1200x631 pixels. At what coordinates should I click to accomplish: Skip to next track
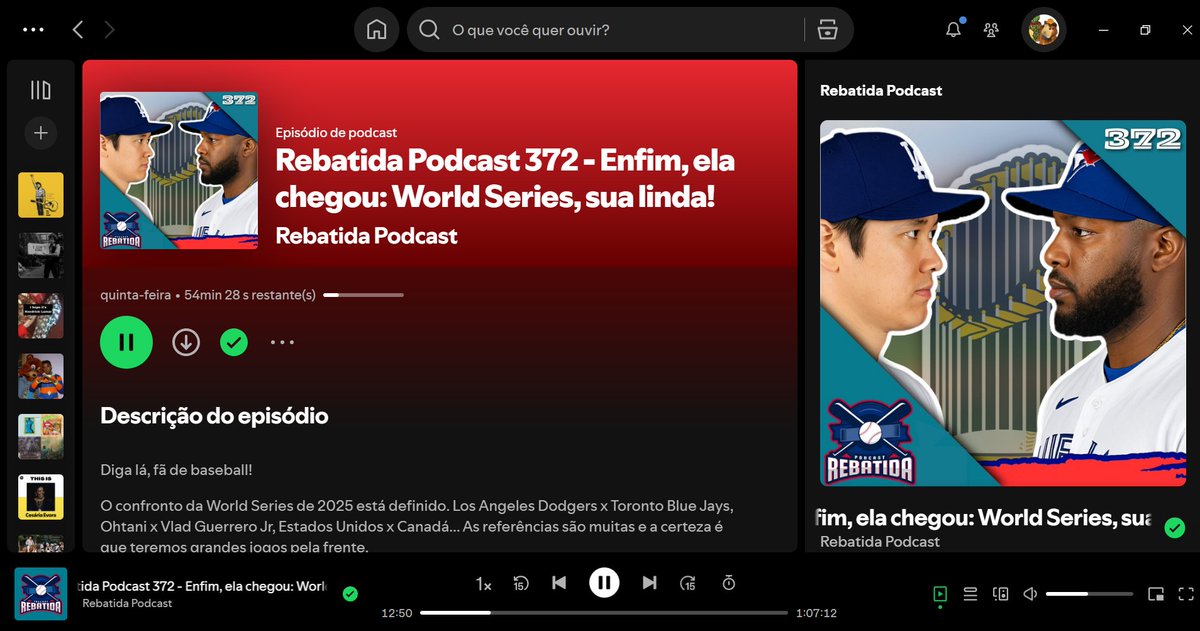point(649,583)
